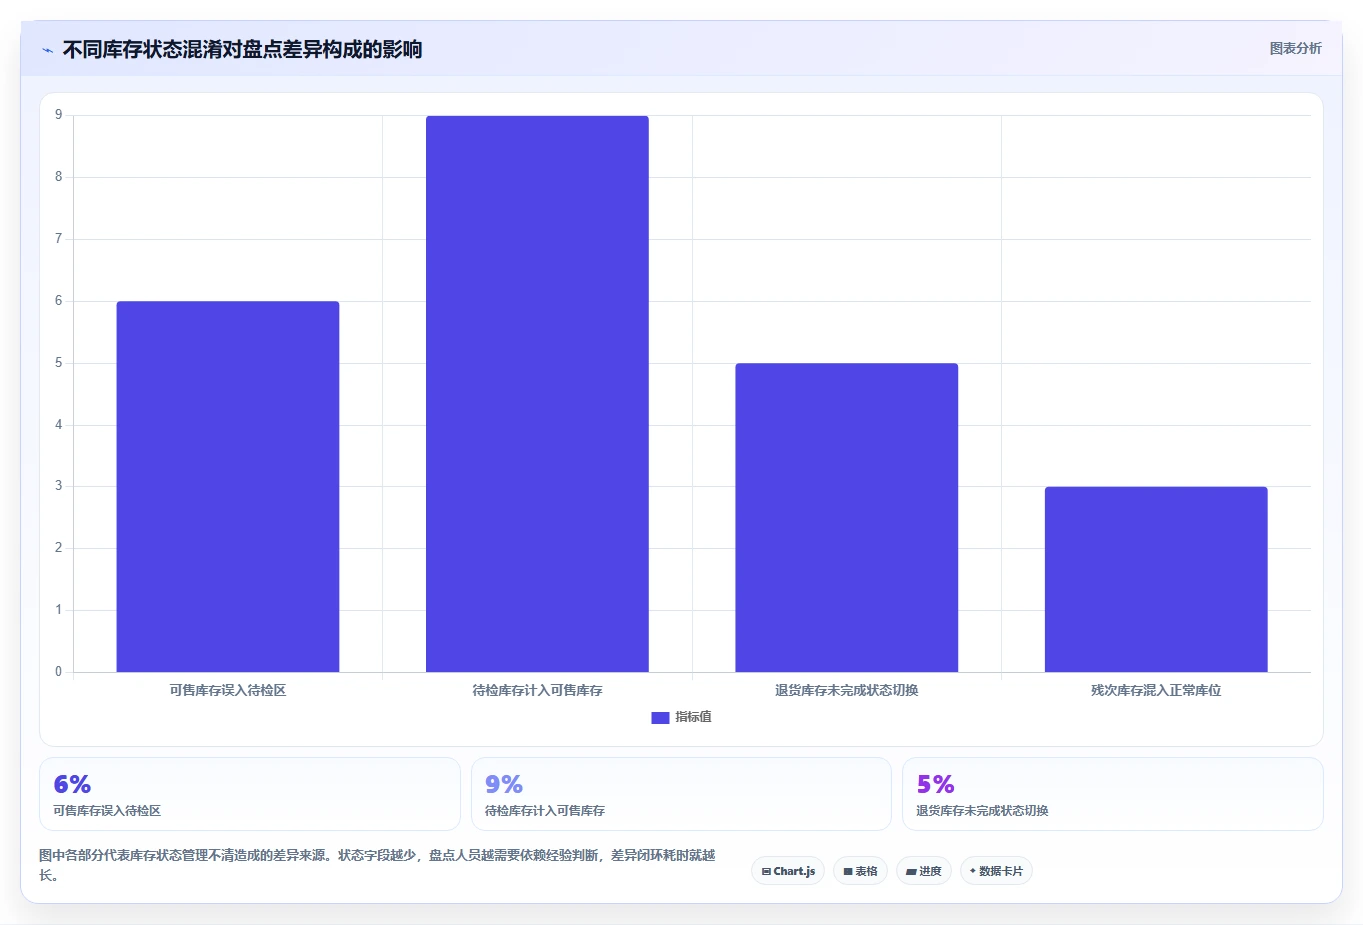The height and width of the screenshot is (925, 1363).
Task: Click the 数据卡片 tag chip
Action: click(x=996, y=871)
